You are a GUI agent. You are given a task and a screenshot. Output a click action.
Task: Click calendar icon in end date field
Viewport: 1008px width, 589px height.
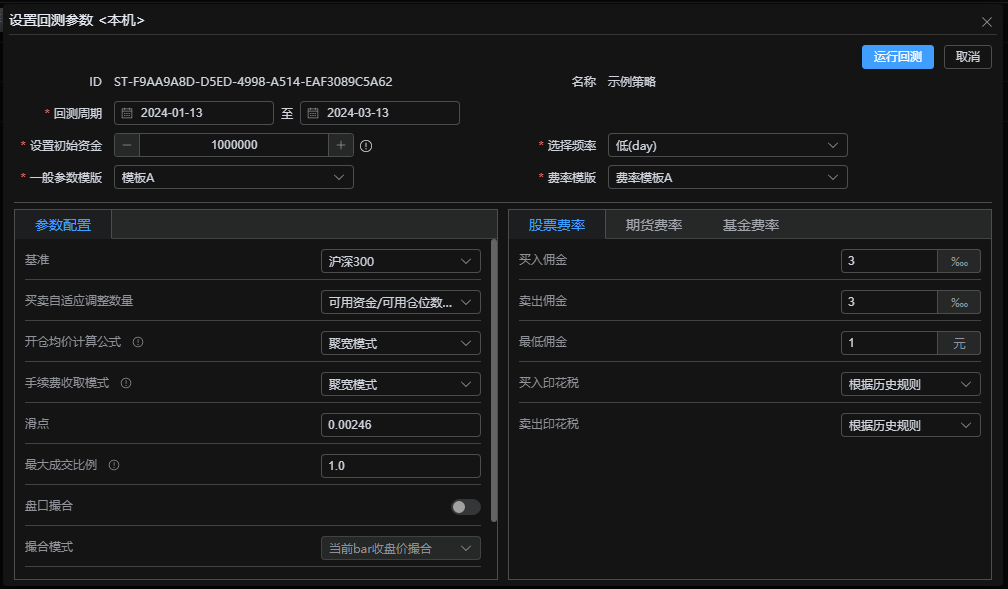313,113
